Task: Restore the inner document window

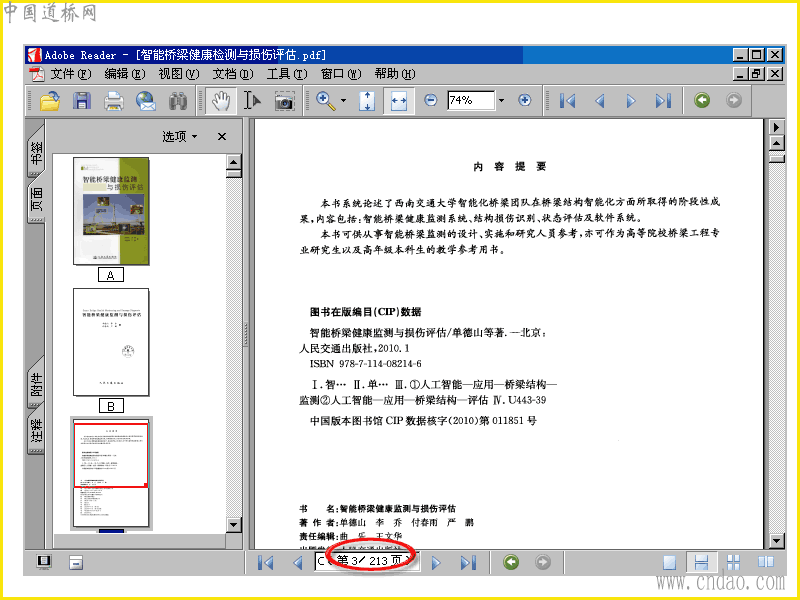Action: tap(756, 74)
